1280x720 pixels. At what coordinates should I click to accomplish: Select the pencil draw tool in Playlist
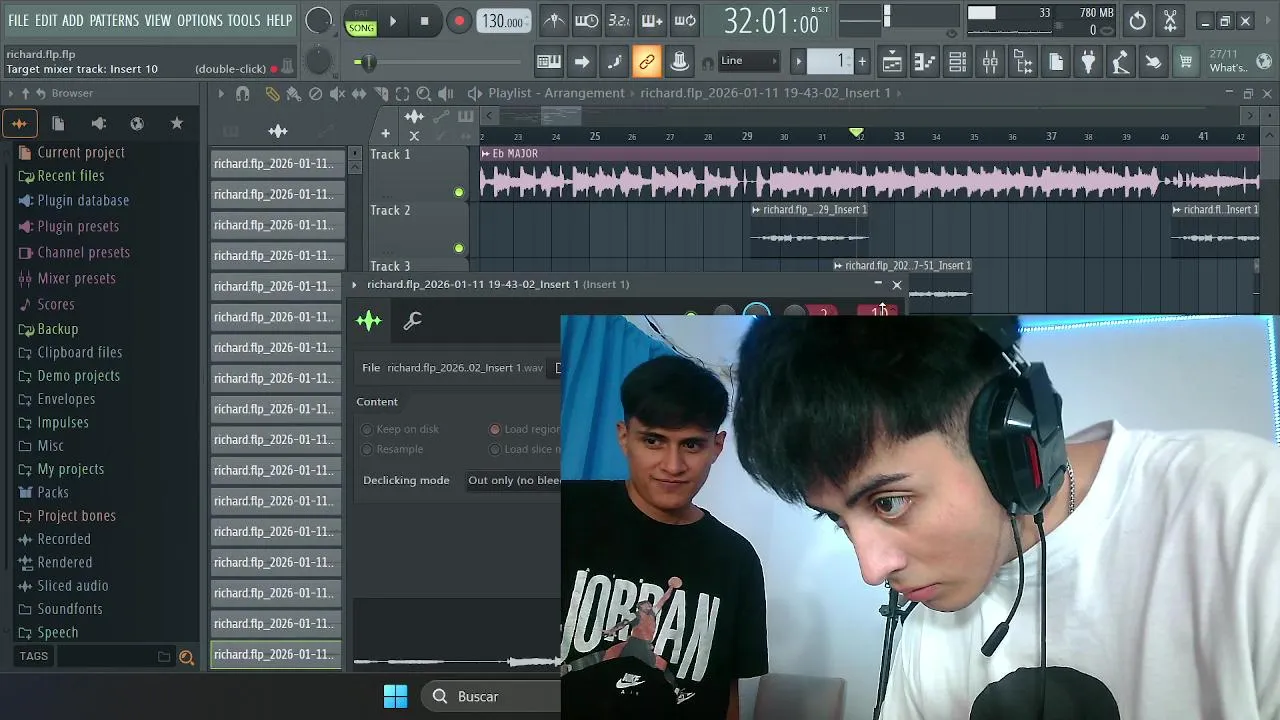point(272,93)
